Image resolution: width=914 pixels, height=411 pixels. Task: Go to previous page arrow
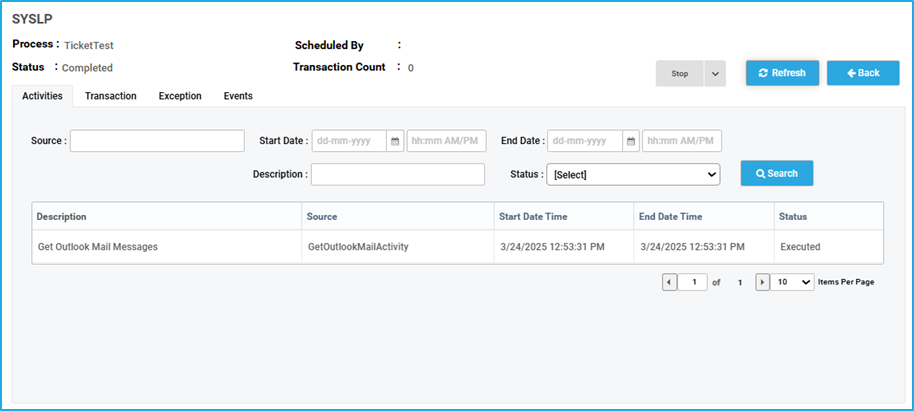[x=670, y=282]
